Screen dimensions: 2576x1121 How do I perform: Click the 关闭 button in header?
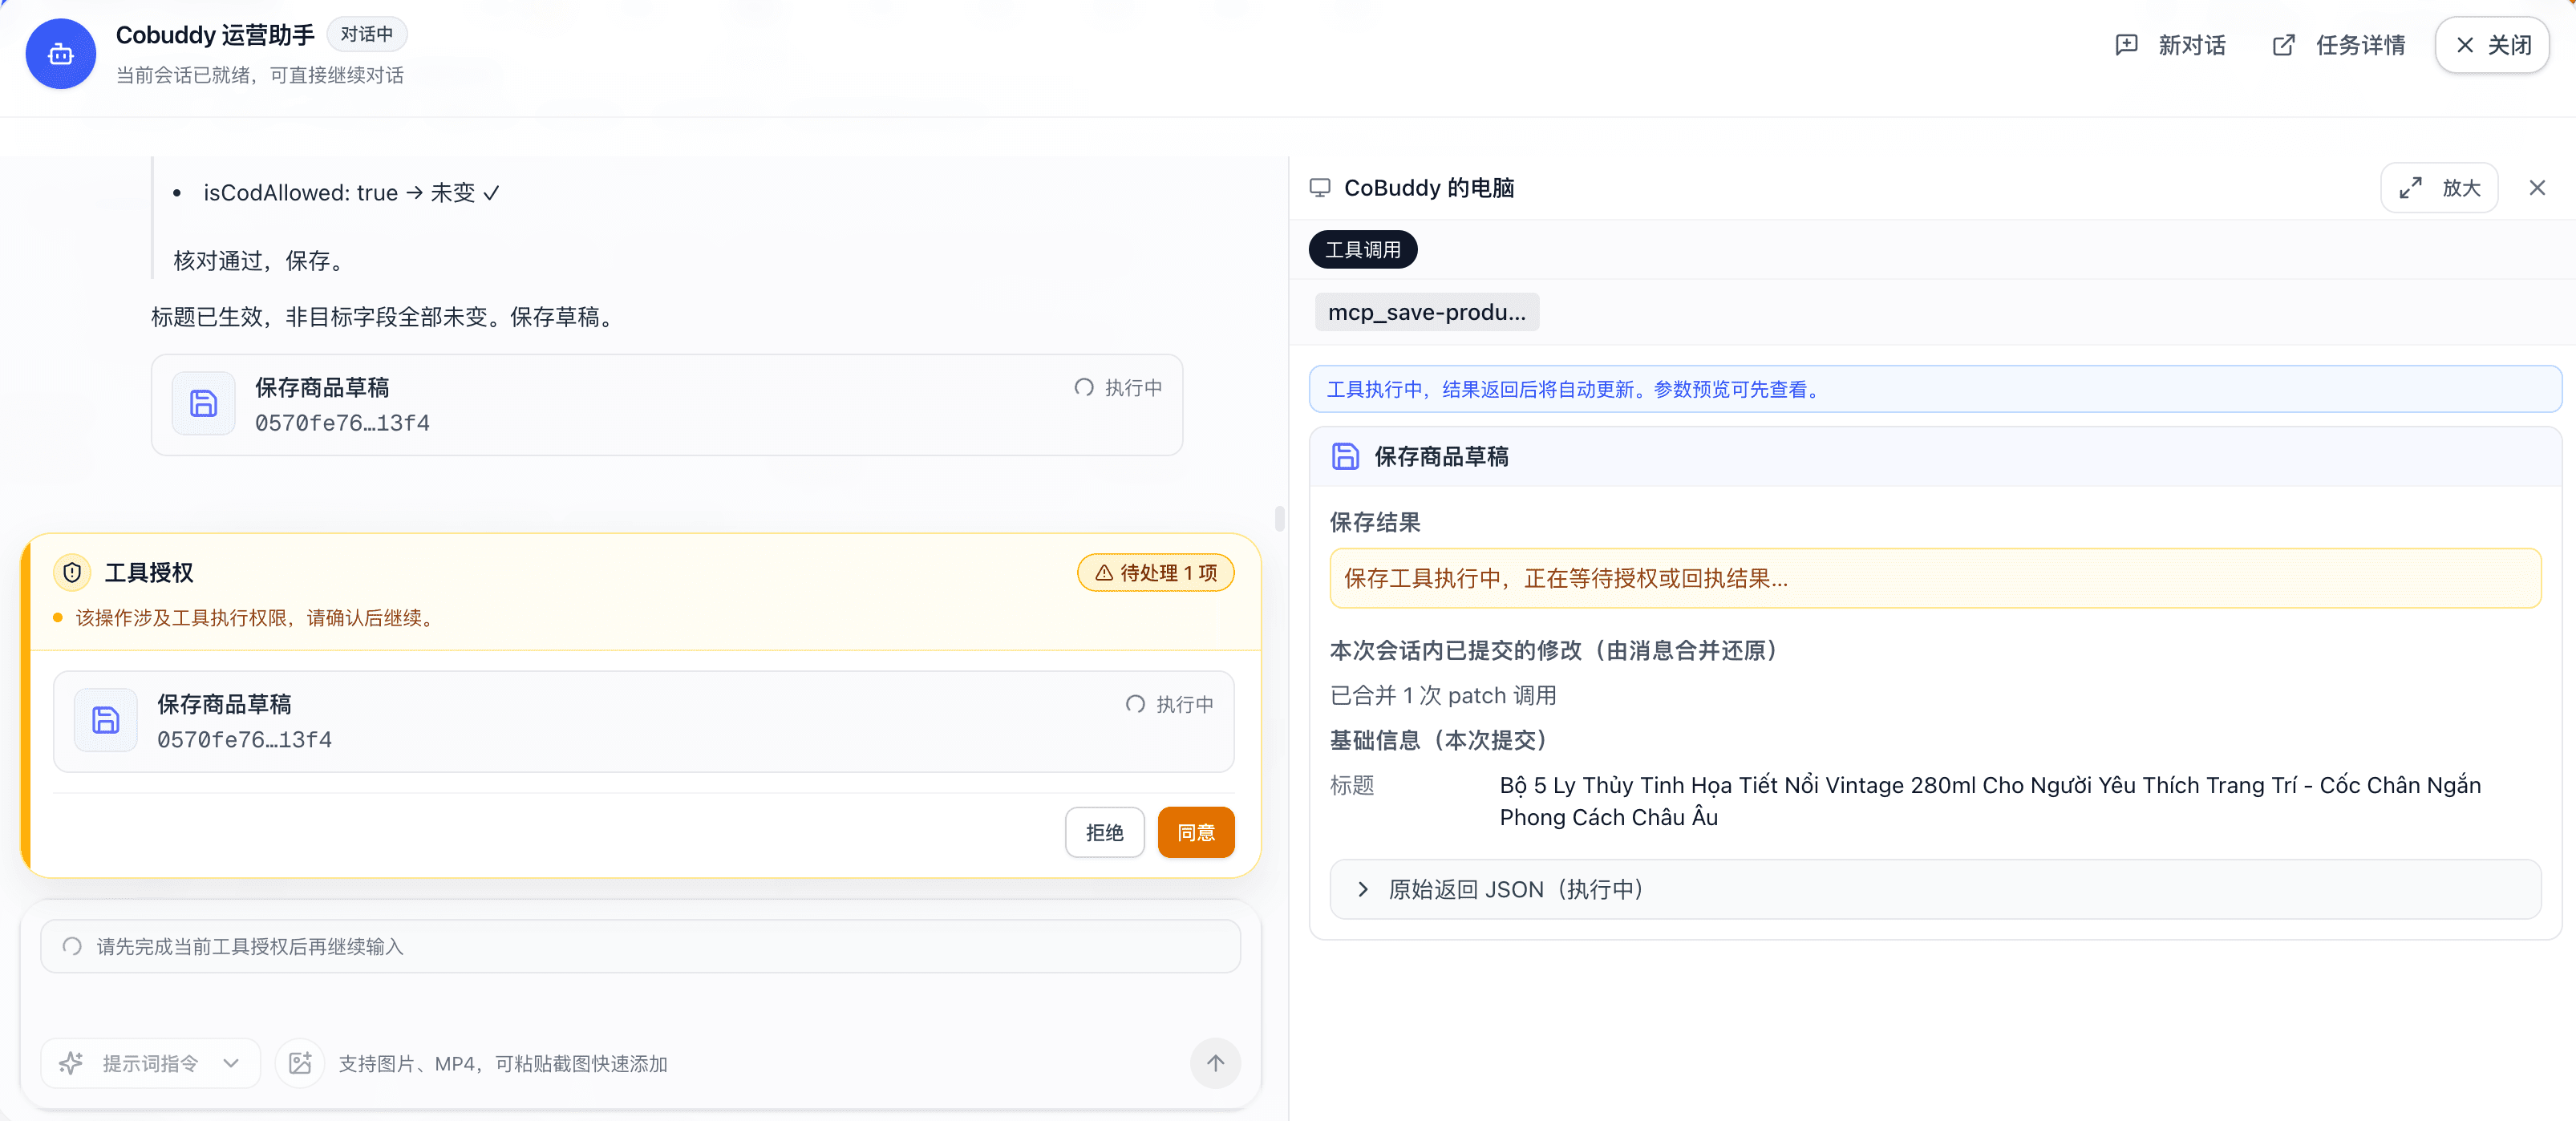pyautogui.click(x=2492, y=45)
